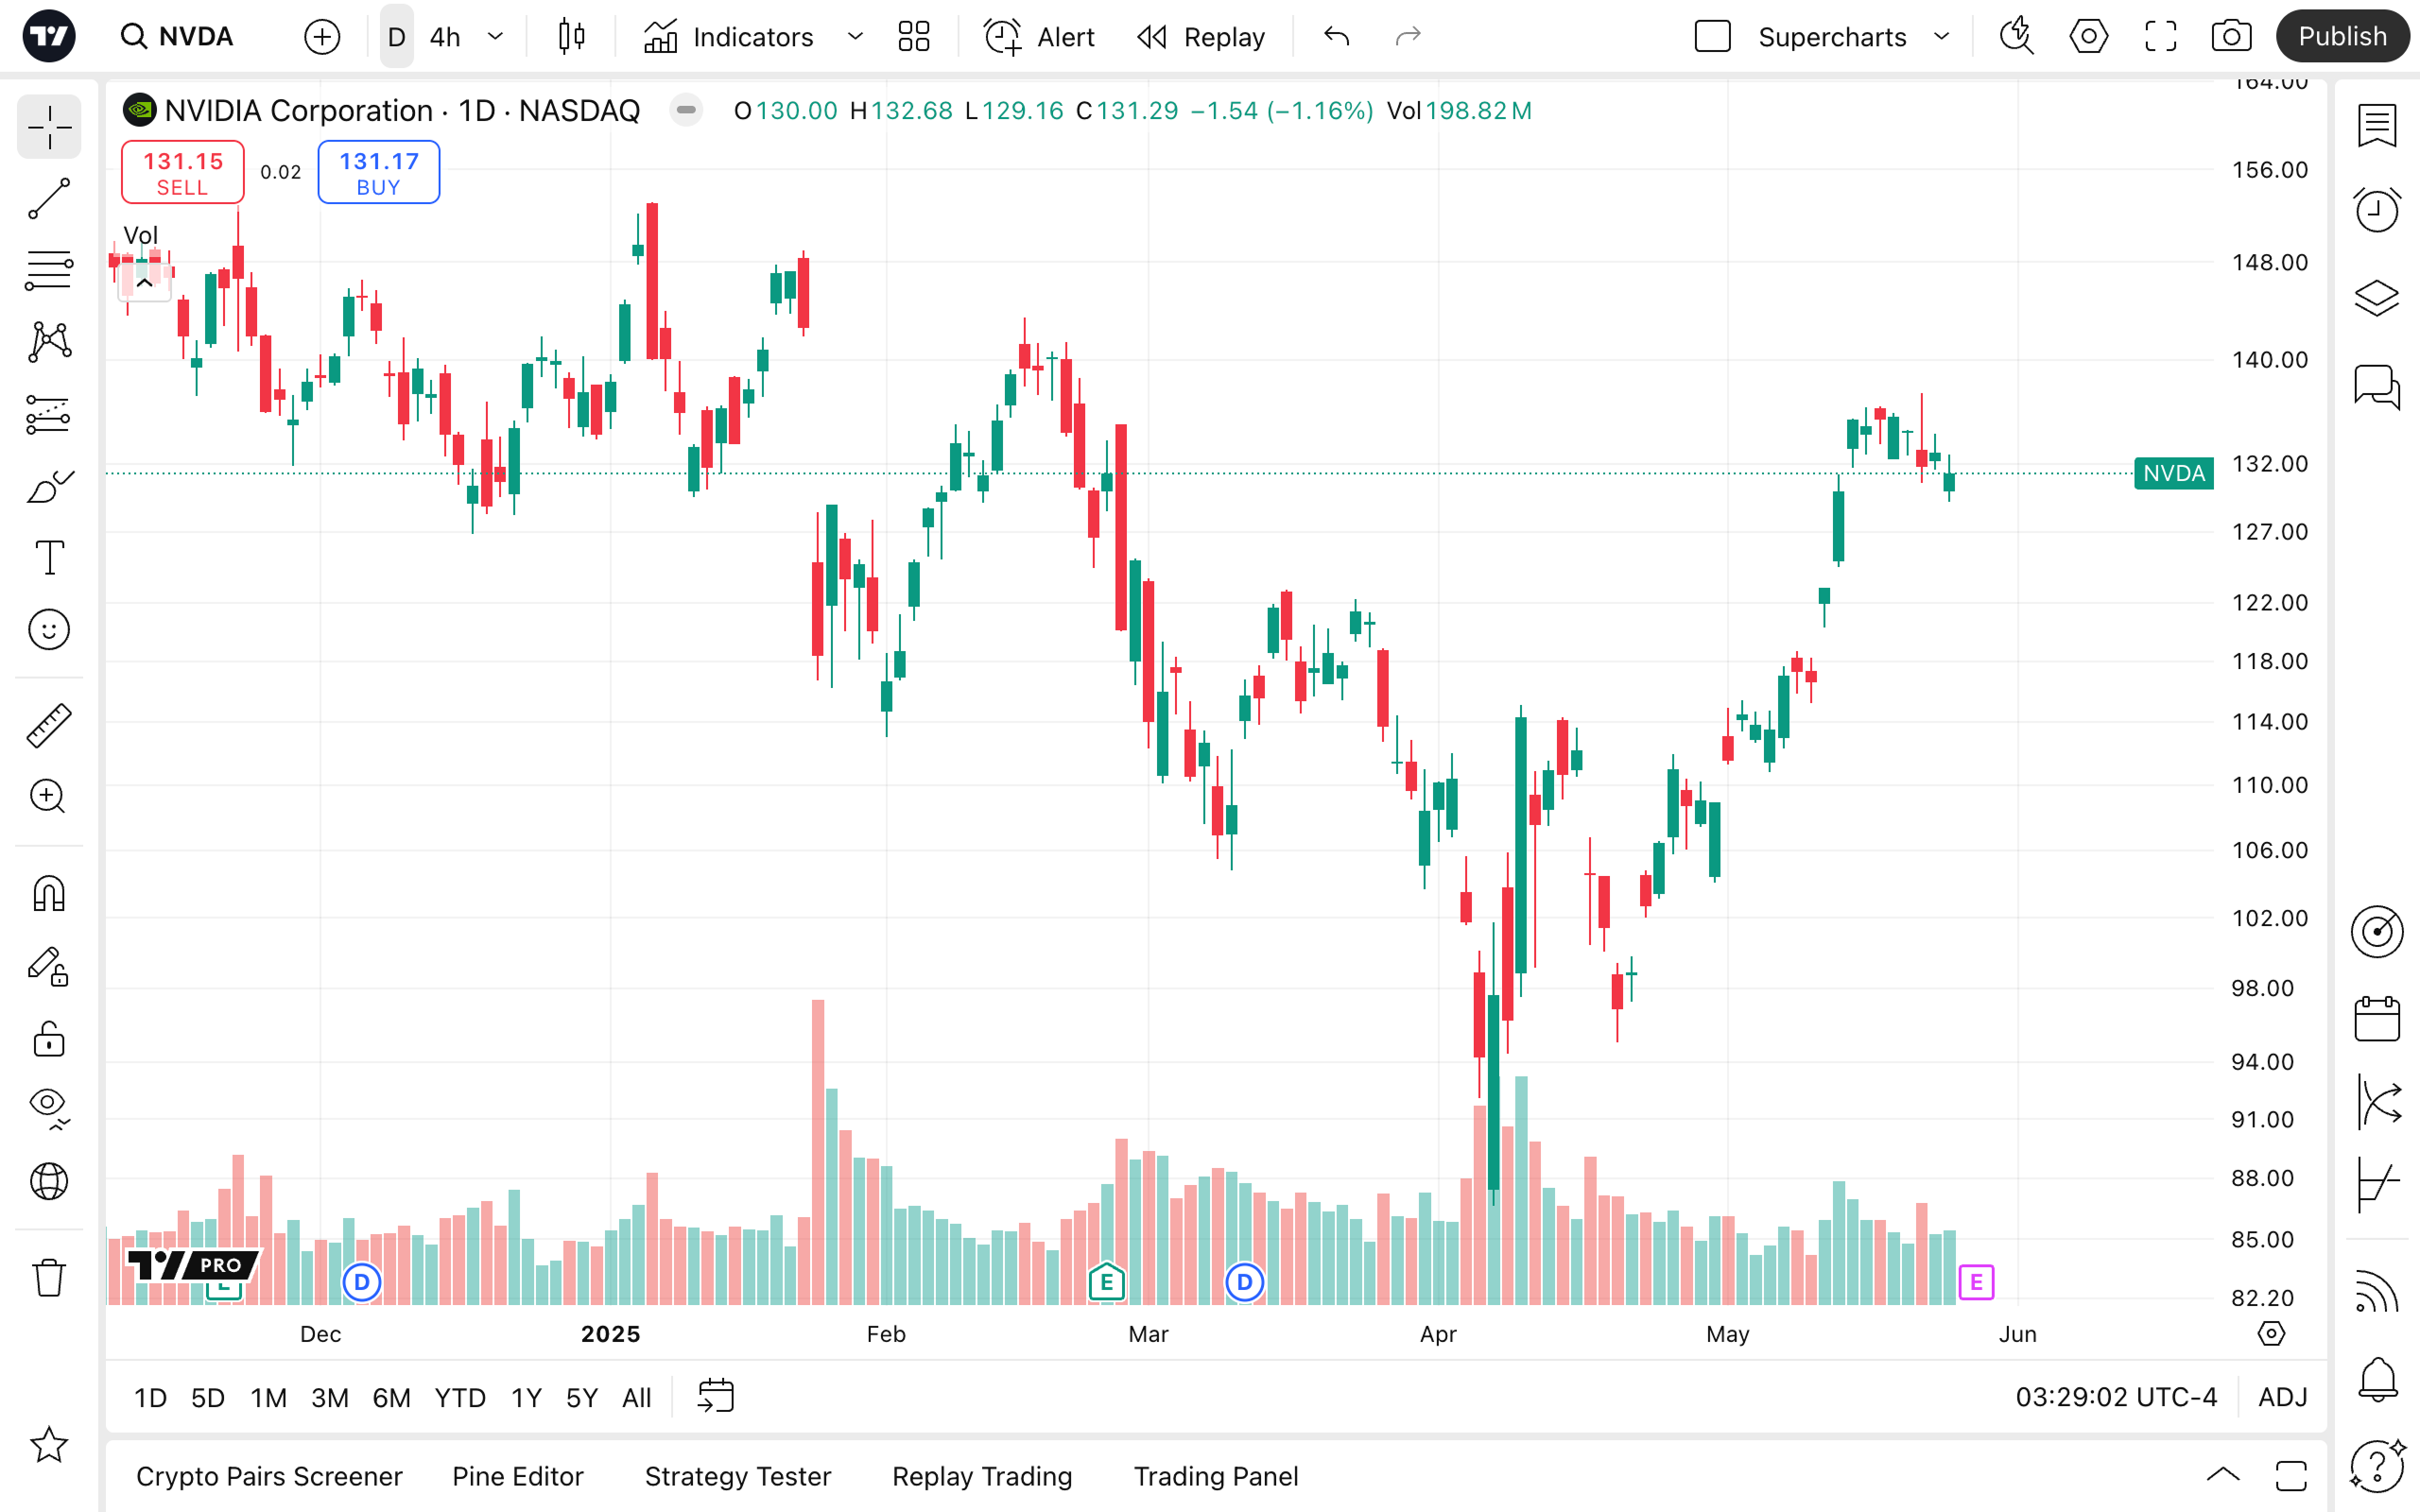Select the Trend Line drawing tool

pyautogui.click(x=48, y=198)
